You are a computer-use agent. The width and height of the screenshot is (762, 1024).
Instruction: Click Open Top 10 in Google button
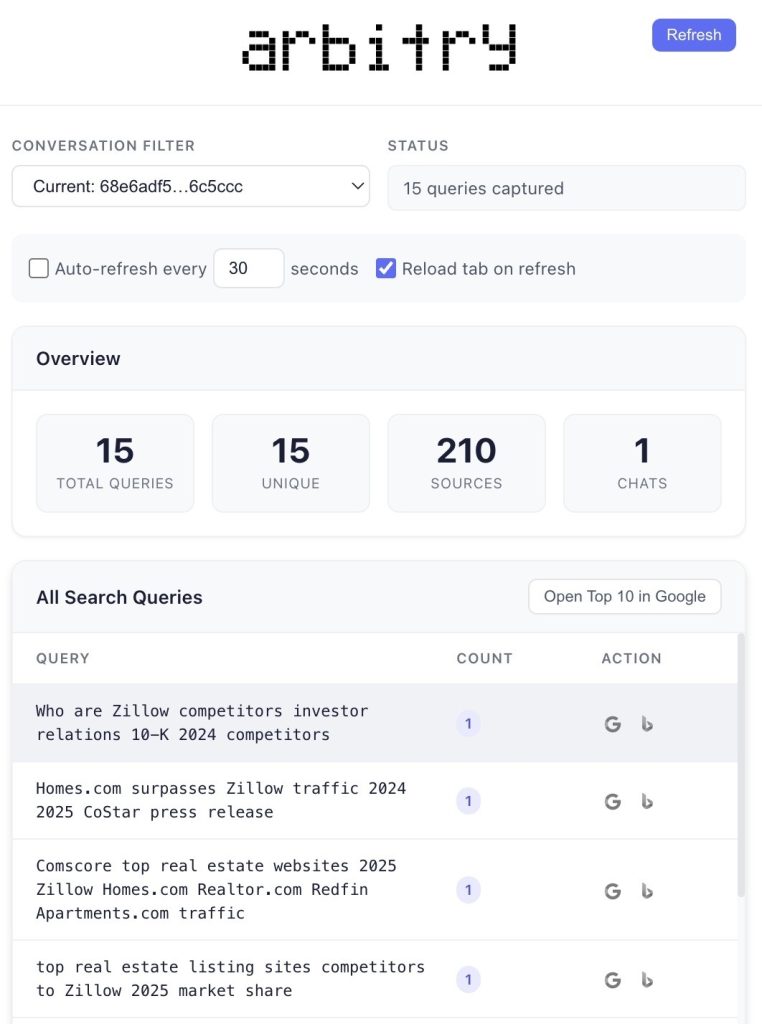[x=624, y=597]
